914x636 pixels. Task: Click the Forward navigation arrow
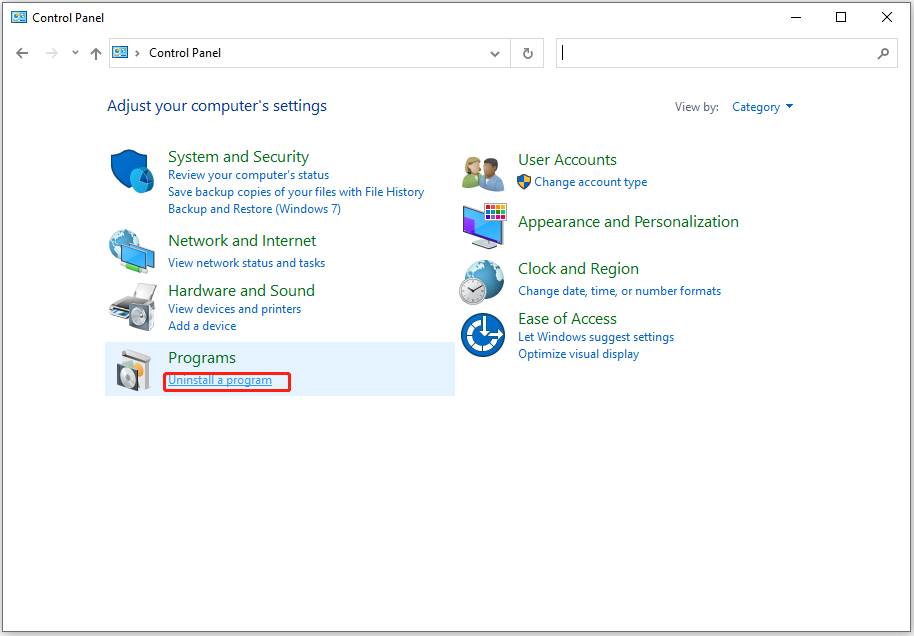coord(52,53)
